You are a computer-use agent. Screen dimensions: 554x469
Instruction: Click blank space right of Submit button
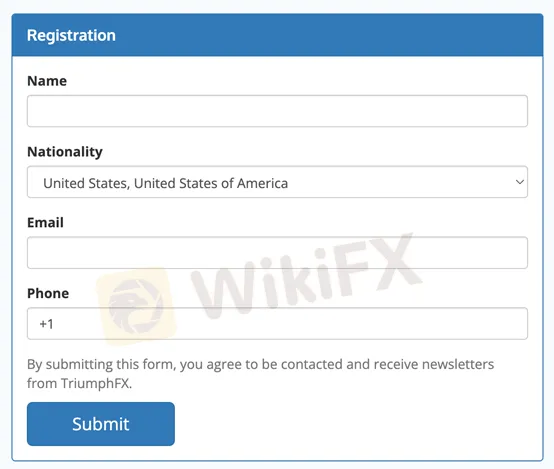click(357, 424)
